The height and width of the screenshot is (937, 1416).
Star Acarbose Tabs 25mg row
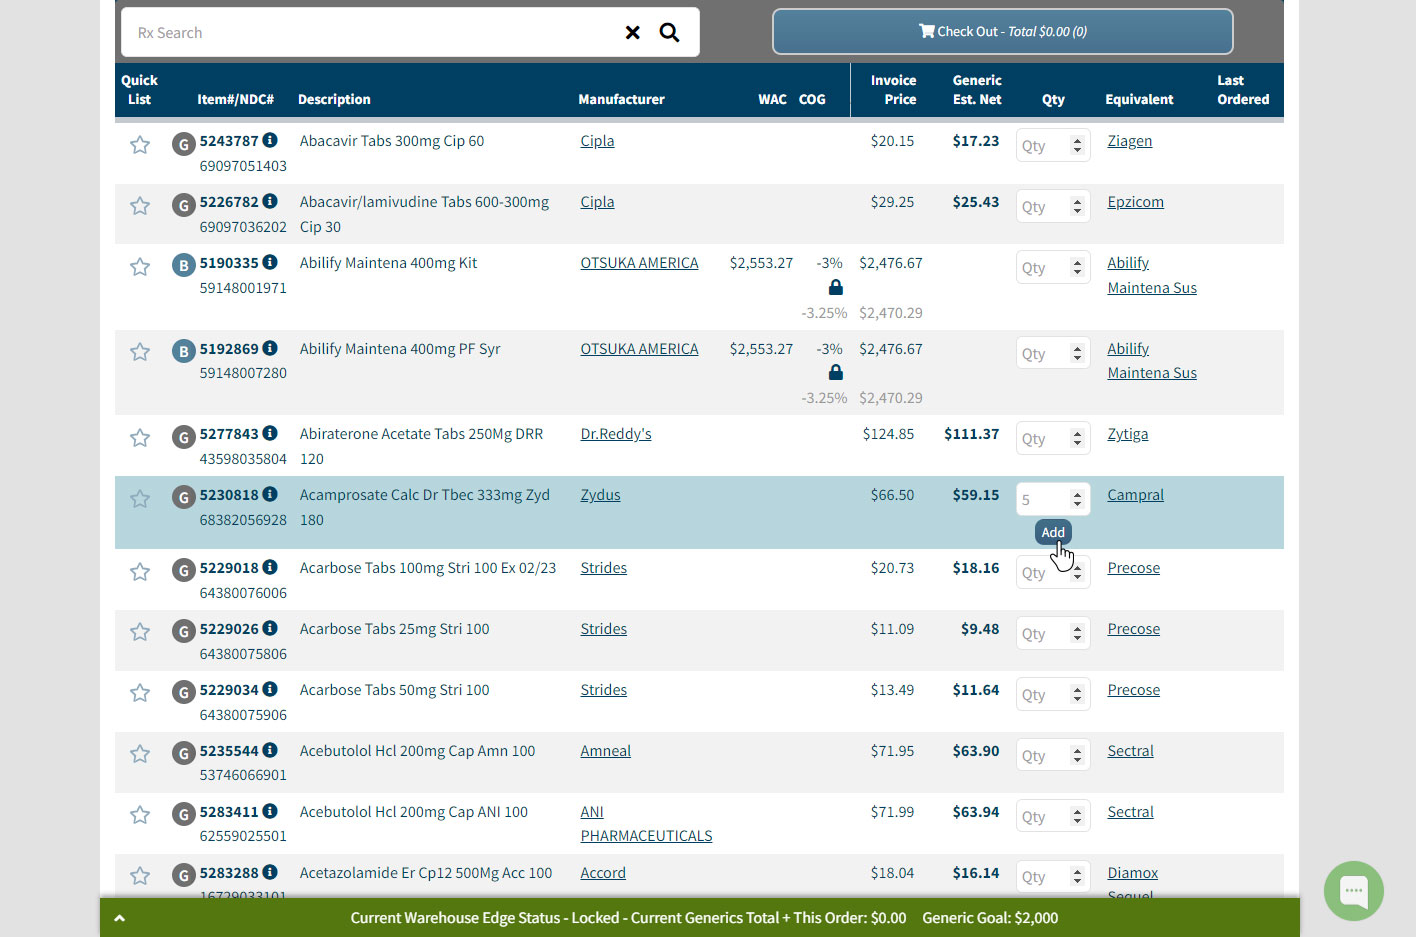[140, 632]
